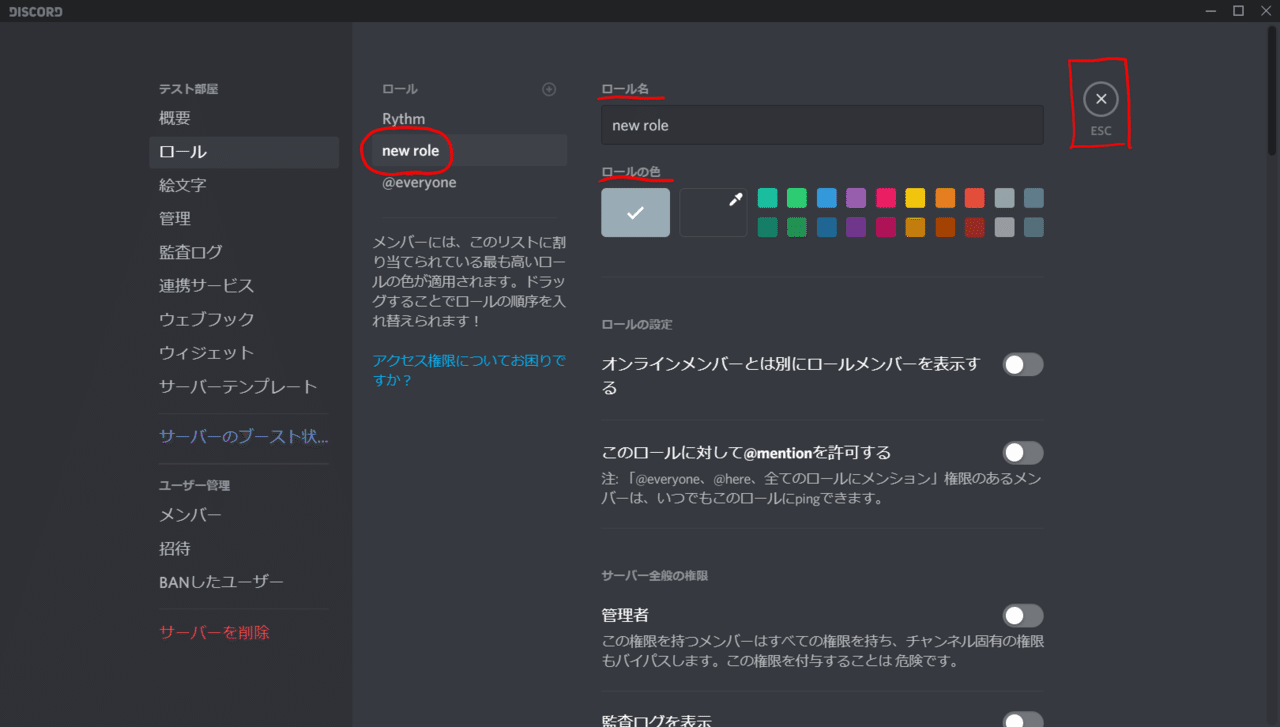Pick the yellow color swatch

[x=915, y=198]
